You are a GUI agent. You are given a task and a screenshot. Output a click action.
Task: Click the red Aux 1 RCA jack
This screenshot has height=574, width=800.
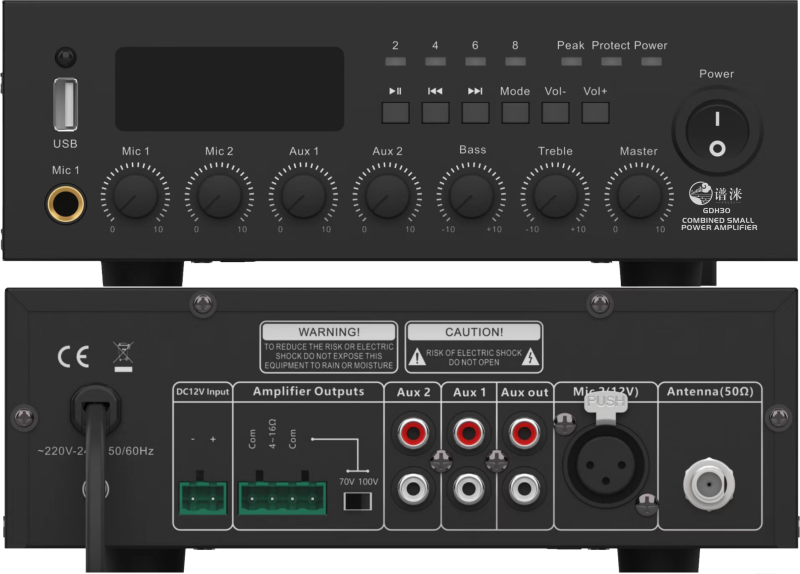point(468,433)
